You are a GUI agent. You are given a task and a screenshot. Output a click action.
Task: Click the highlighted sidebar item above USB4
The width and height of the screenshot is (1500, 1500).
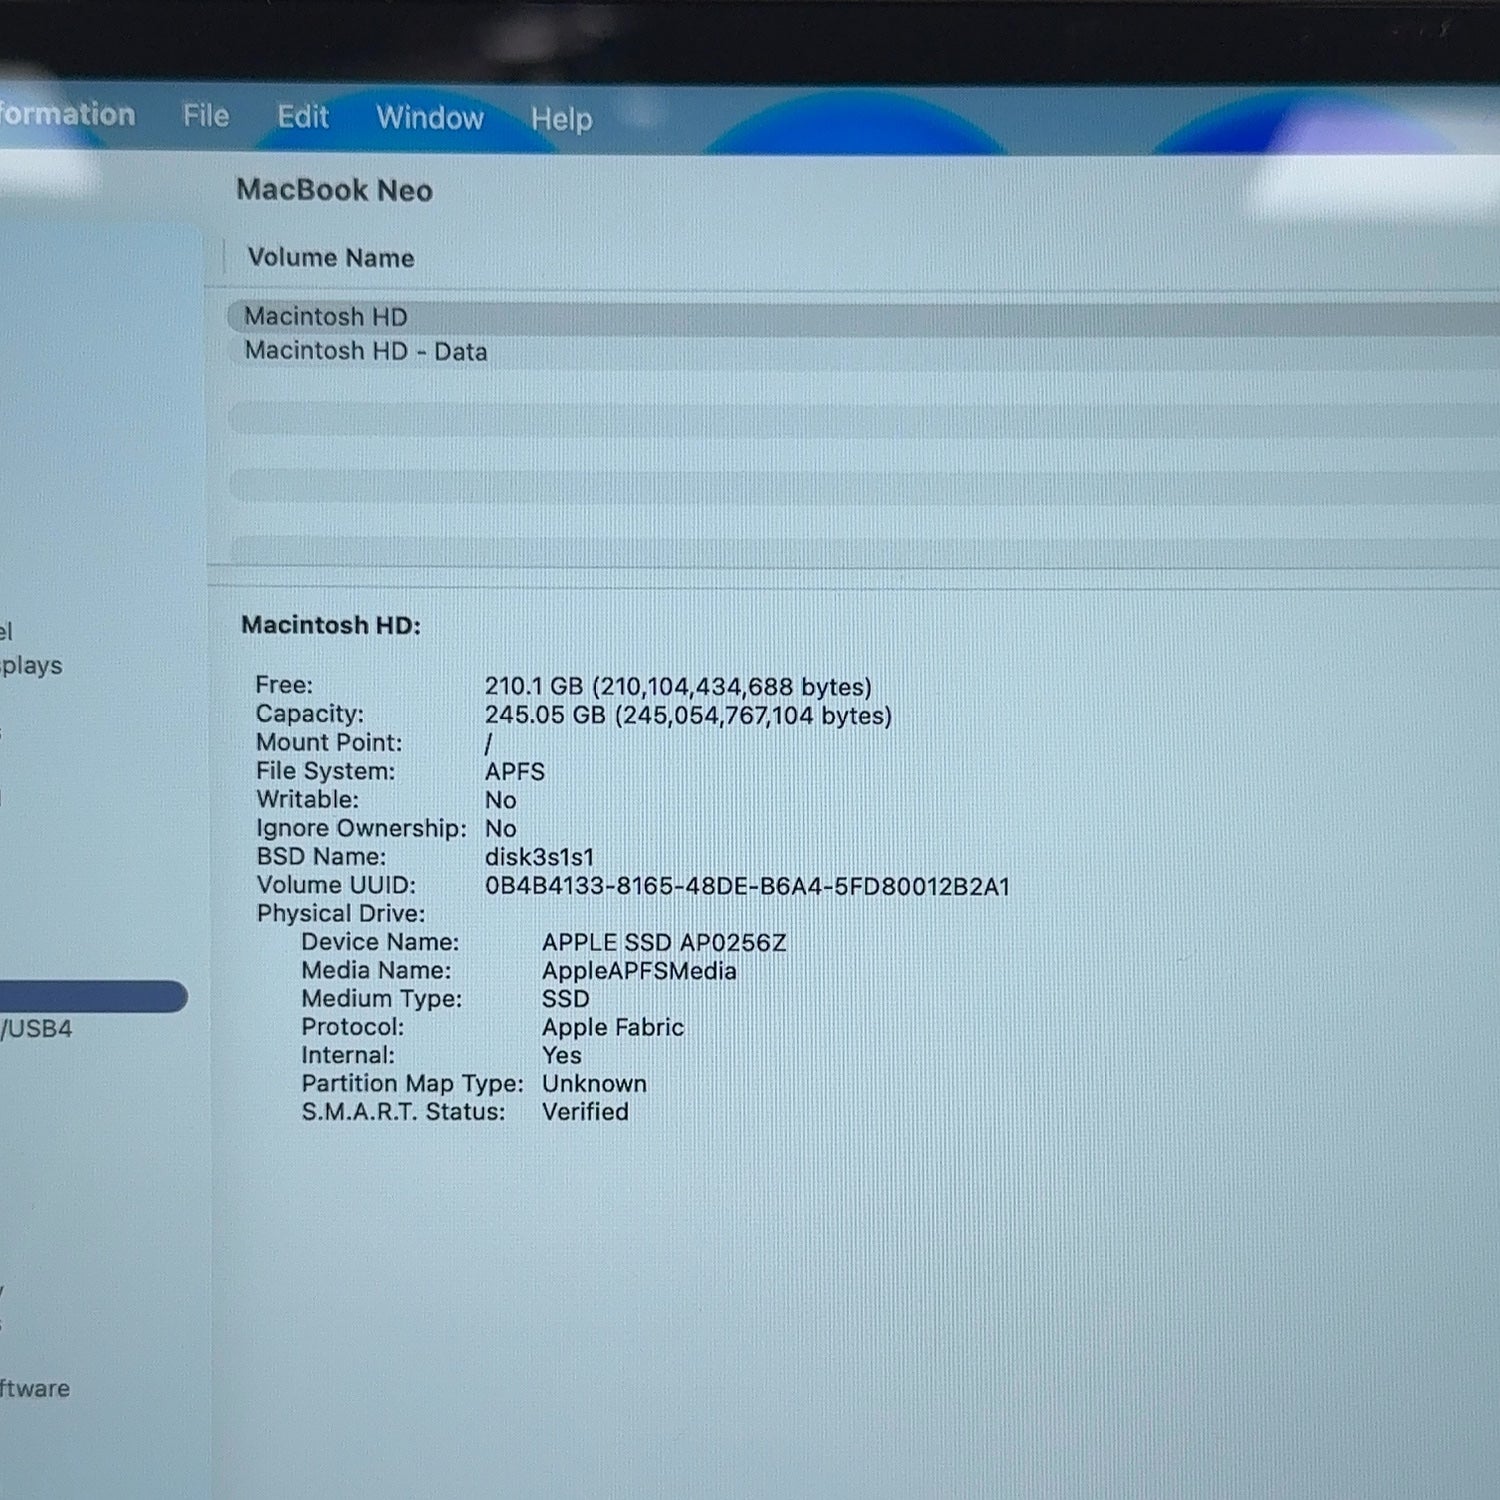[93, 996]
